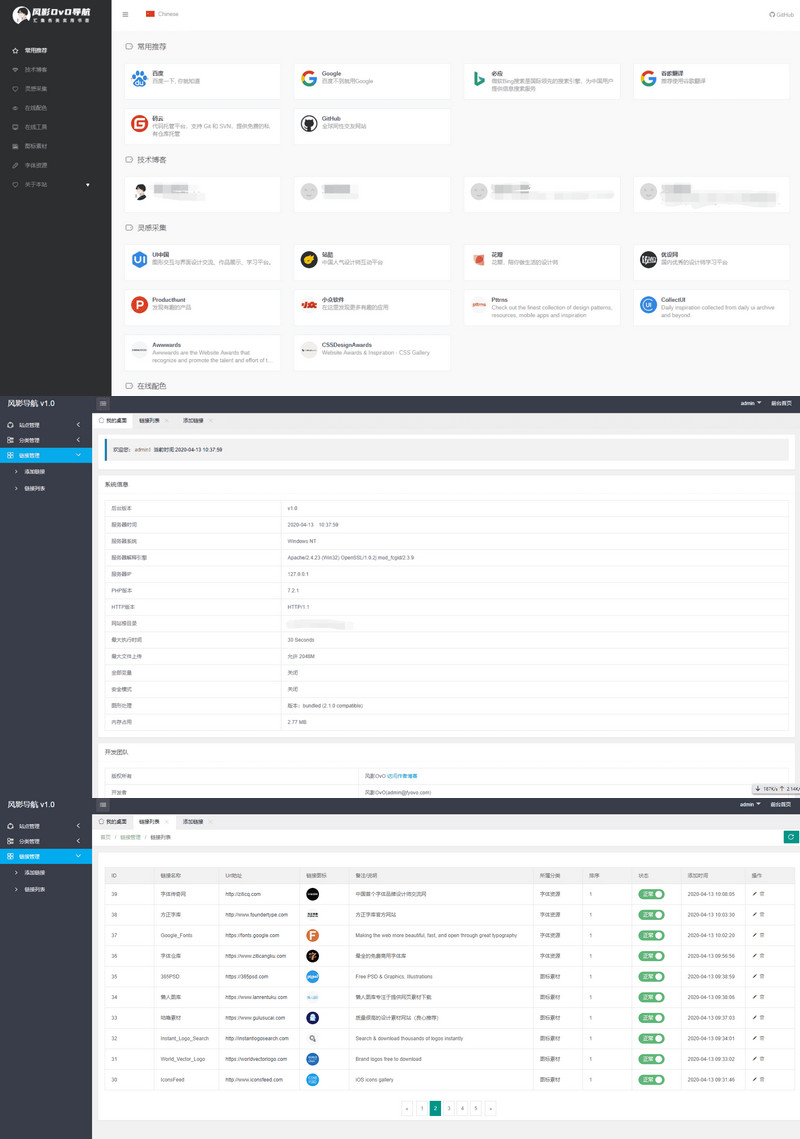Click the green refresh button in link list
The width and height of the screenshot is (800, 1139).
(791, 837)
